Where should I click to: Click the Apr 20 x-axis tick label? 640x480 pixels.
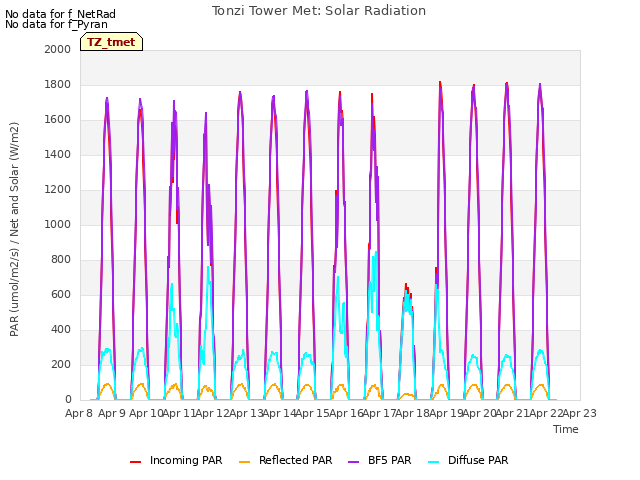[x=479, y=413]
